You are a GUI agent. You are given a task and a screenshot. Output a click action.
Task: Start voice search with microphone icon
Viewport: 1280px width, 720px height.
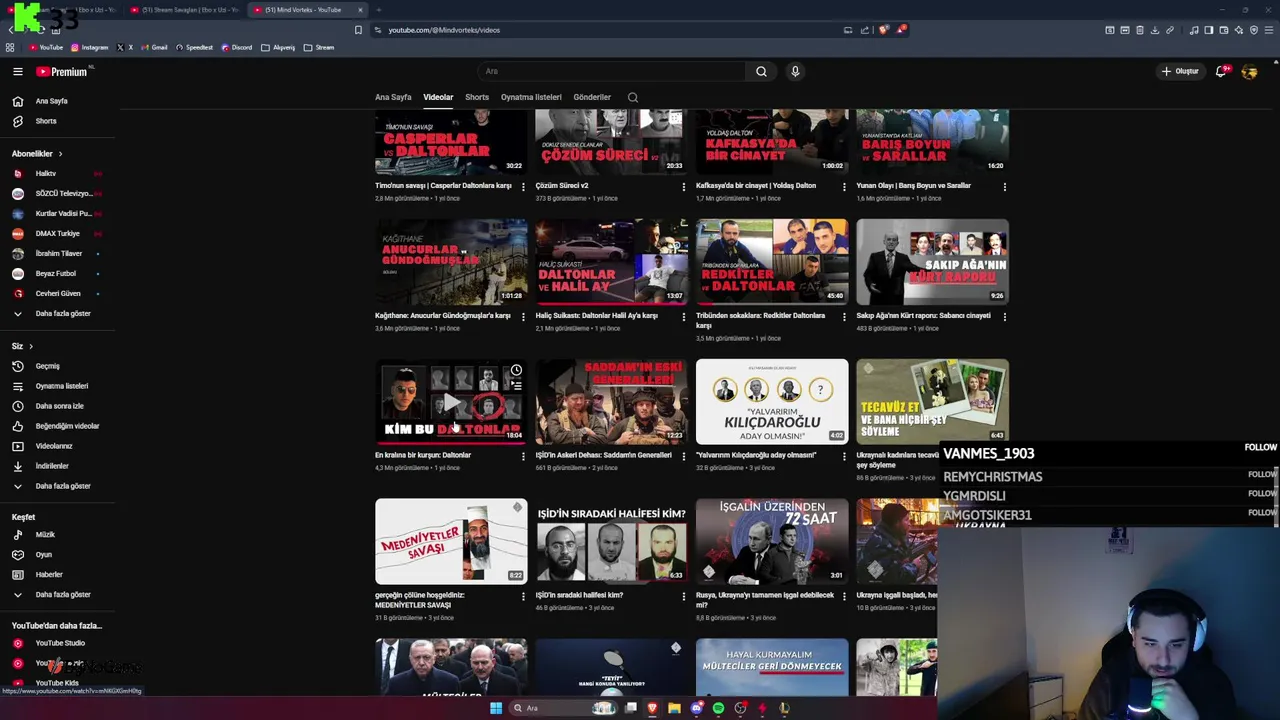point(795,71)
